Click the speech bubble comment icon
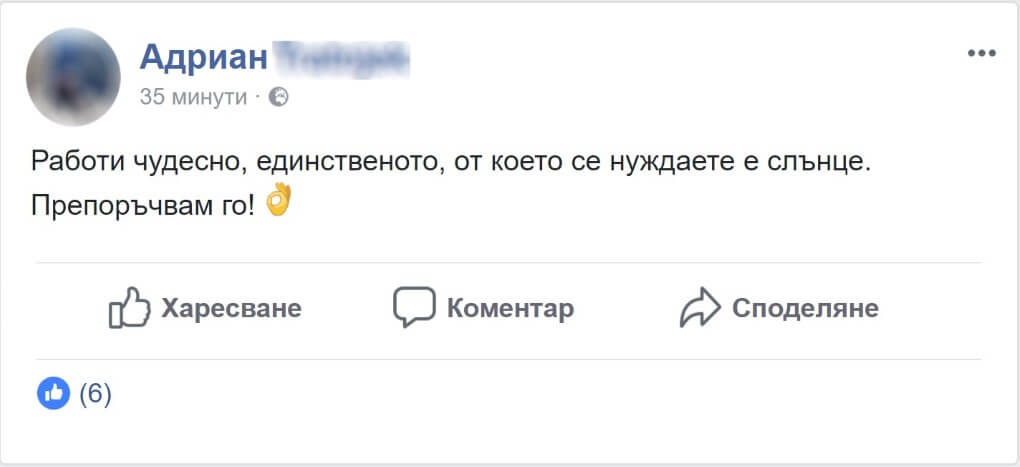This screenshot has height=467, width=1020. pyautogui.click(x=414, y=307)
